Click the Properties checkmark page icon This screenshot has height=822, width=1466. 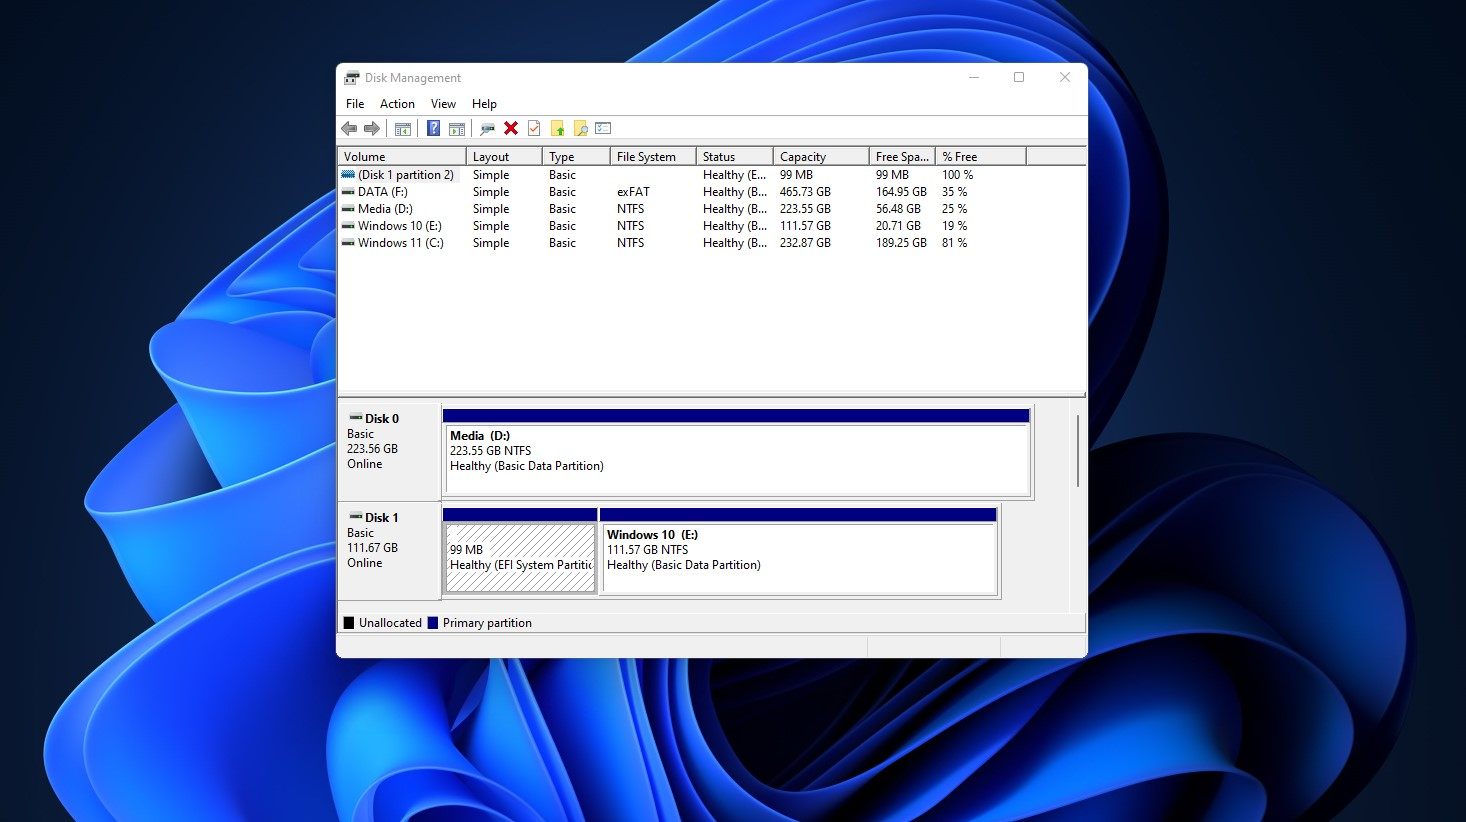point(534,128)
